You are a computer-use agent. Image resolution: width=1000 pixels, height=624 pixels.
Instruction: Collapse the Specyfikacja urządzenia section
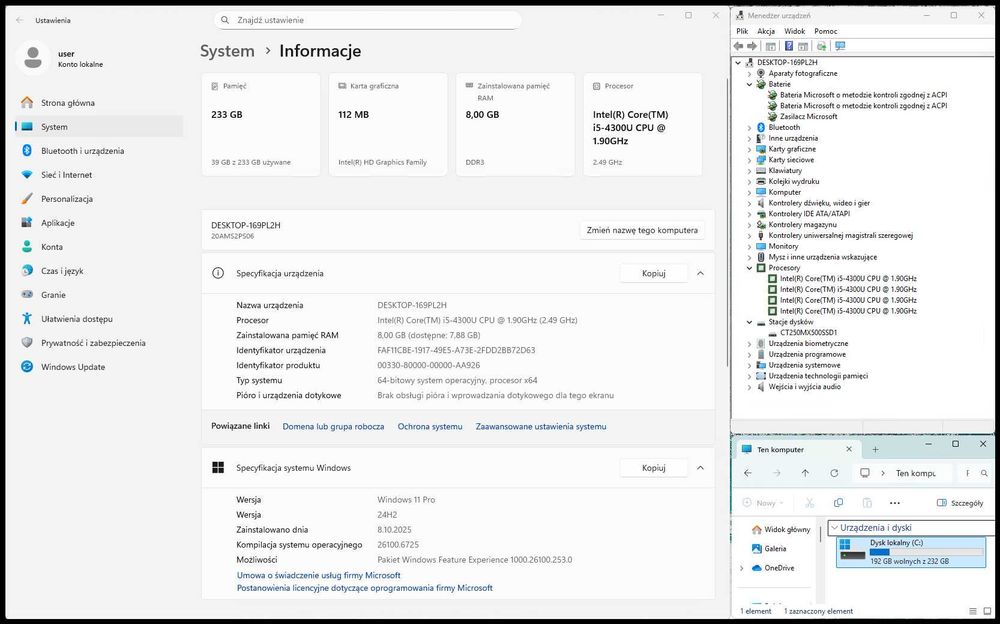pos(700,273)
